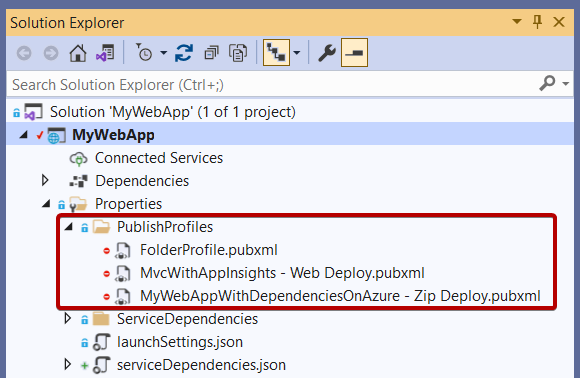Click the Properties folder wrench icon
Screen dimensions: 580x378
tap(78, 205)
